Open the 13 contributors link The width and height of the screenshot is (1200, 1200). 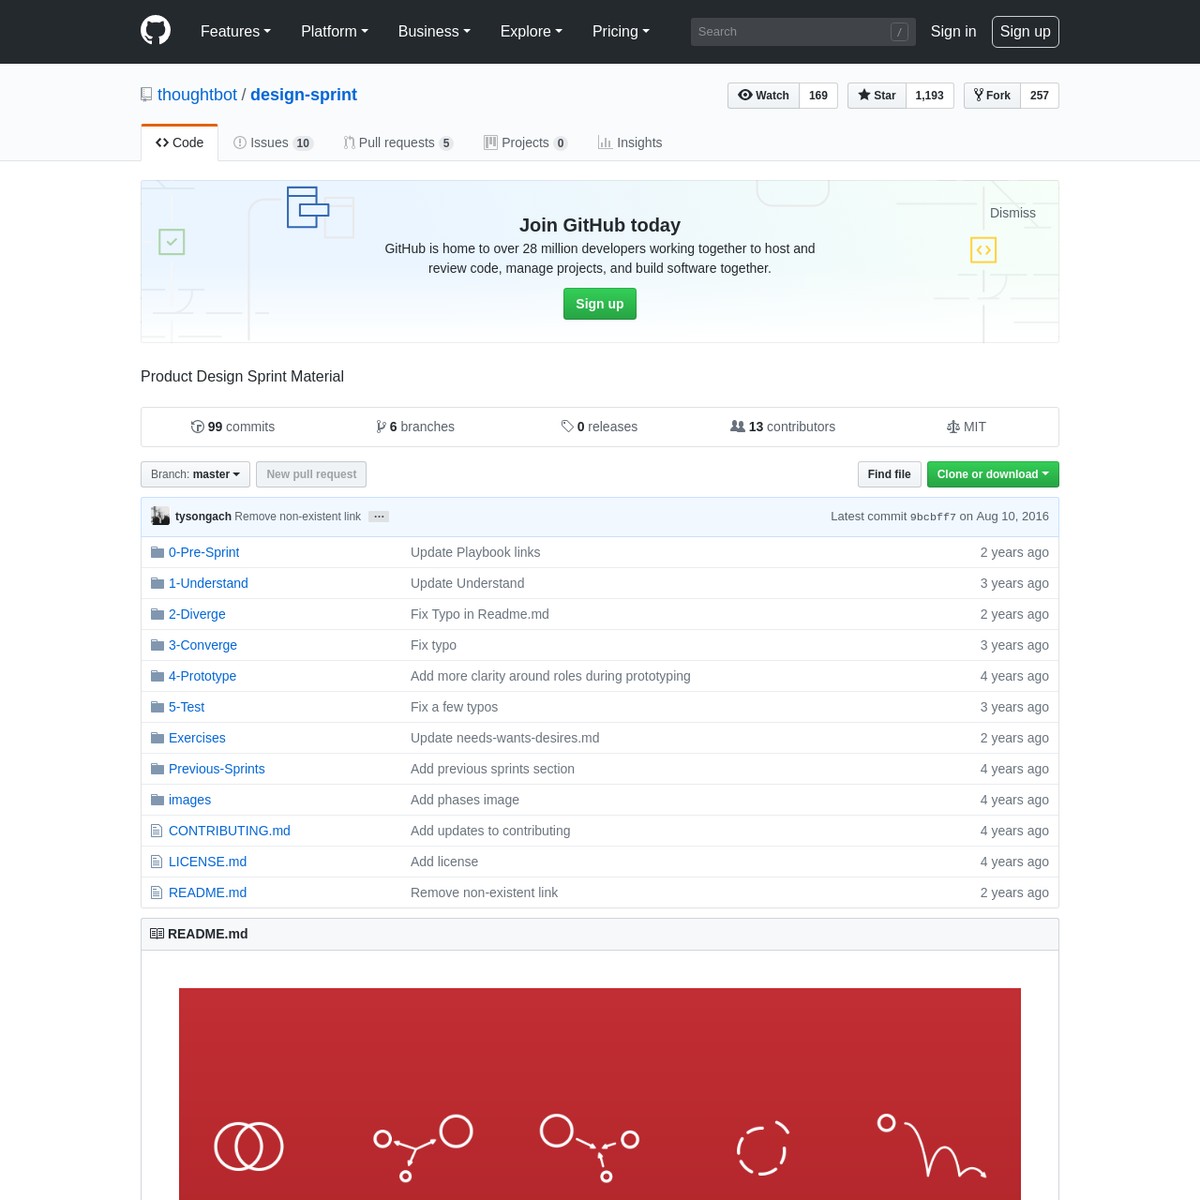[x=783, y=427]
